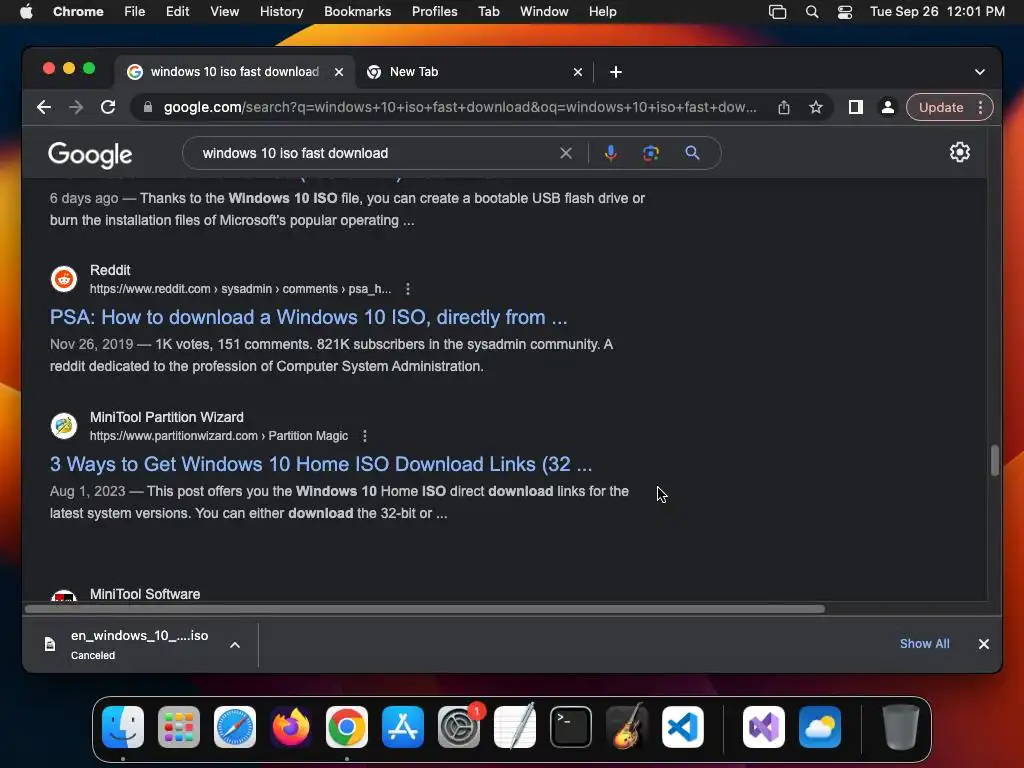Click the horizontal scrollbar at page bottom
The image size is (1024, 768).
tap(425, 609)
